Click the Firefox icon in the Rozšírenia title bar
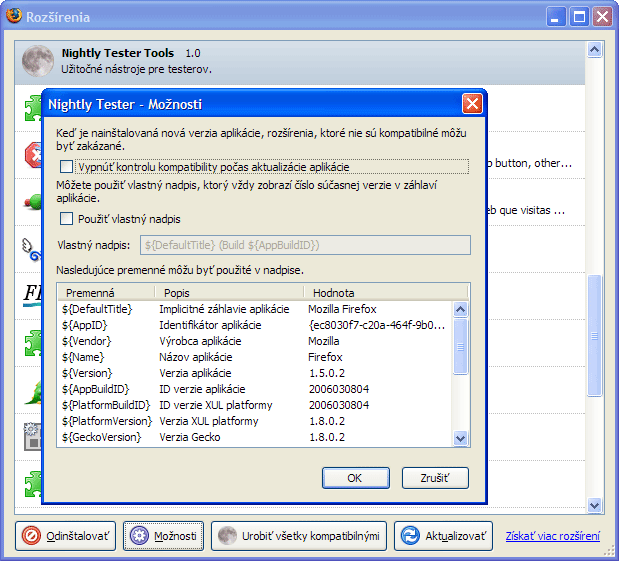Viewport: 619px width, 561px height. coord(14,16)
